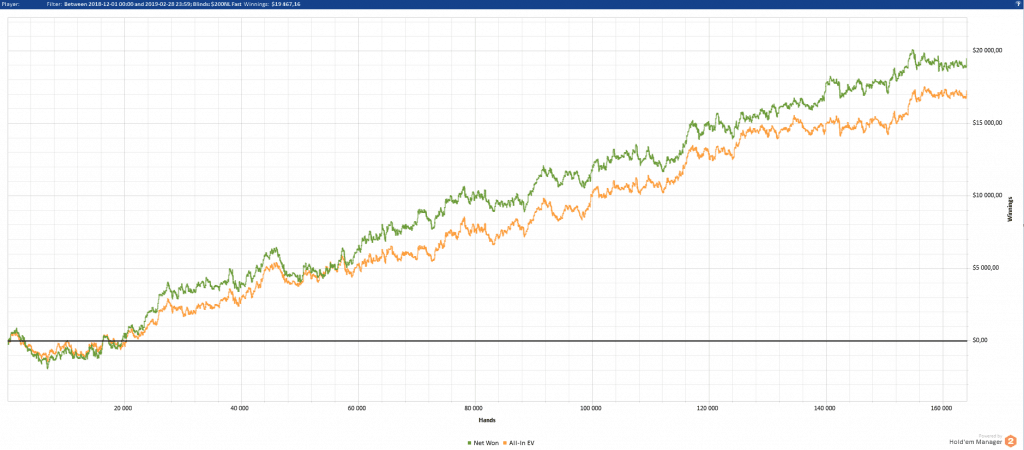Click the 40 000 hands axis label
The image size is (1024, 450).
pos(240,409)
